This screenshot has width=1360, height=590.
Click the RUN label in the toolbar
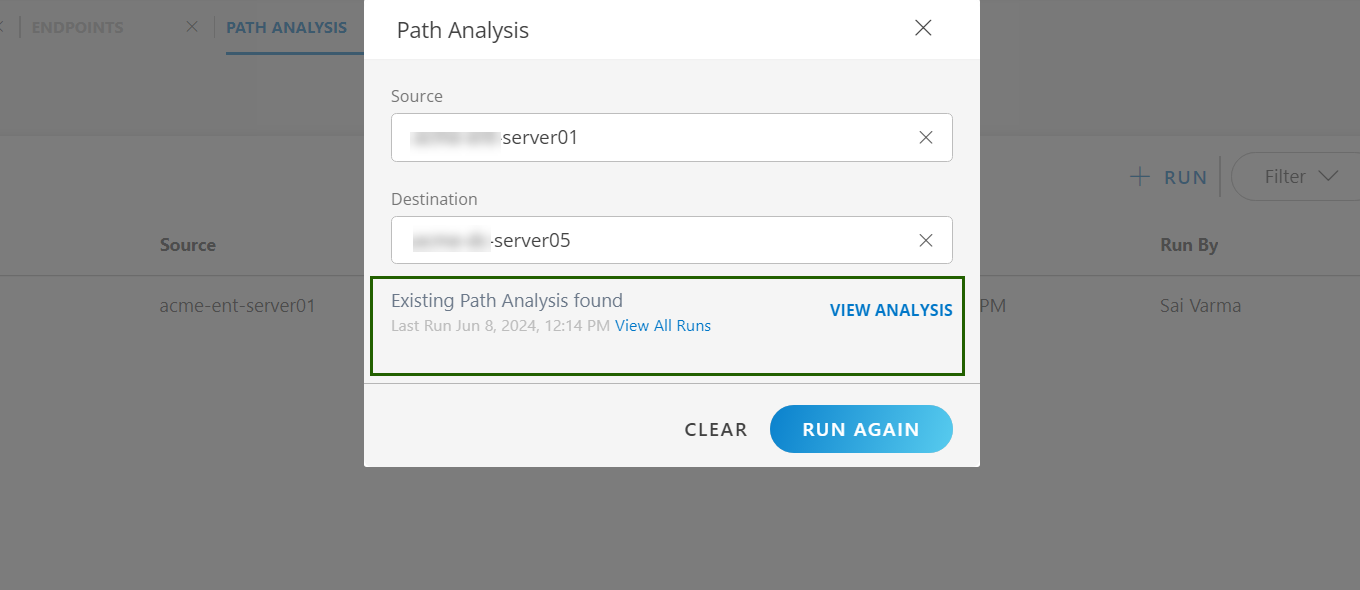[x=1186, y=178]
